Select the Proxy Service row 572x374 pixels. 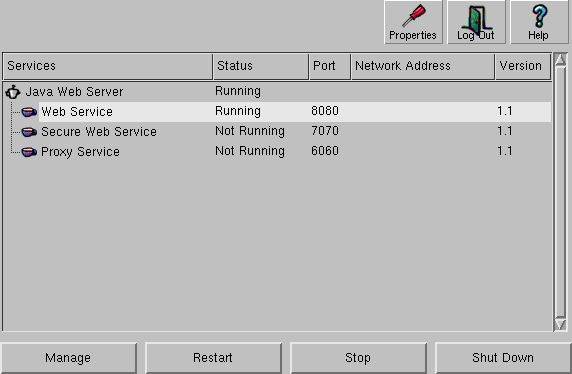point(277,151)
